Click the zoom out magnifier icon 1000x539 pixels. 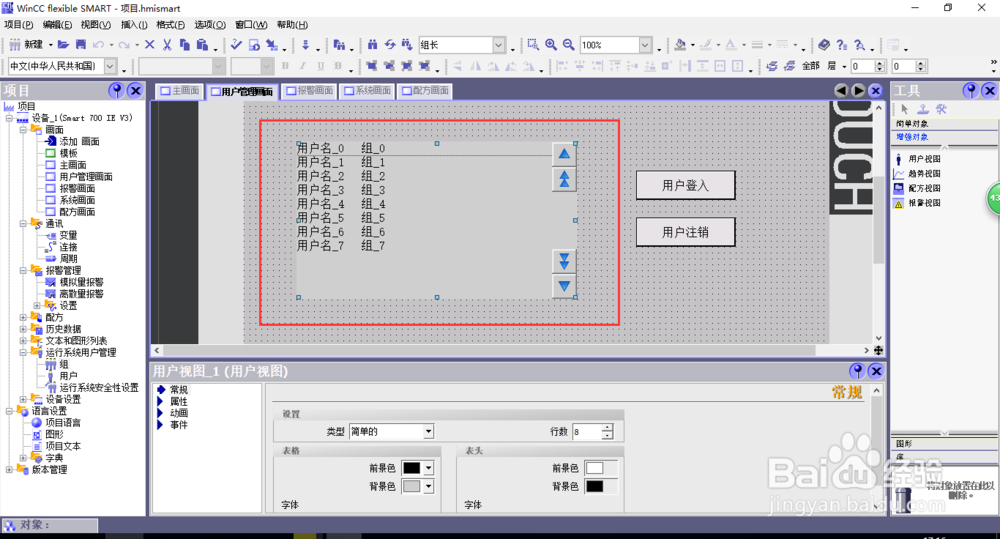(x=568, y=45)
